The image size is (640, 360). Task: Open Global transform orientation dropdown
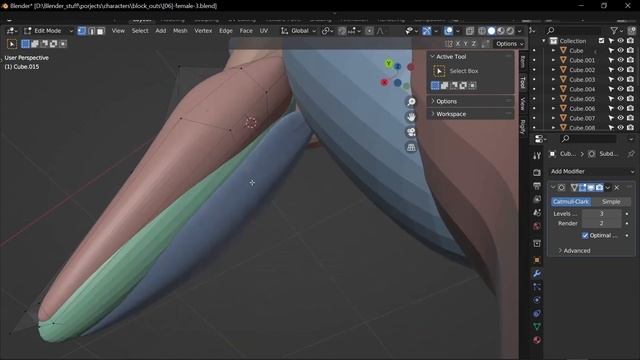(299, 31)
